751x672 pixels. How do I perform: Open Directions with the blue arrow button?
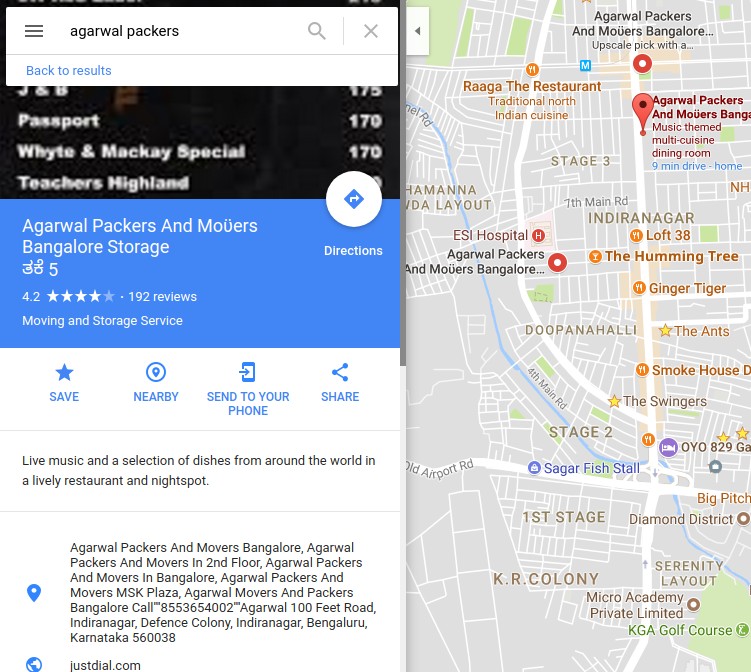[354, 199]
